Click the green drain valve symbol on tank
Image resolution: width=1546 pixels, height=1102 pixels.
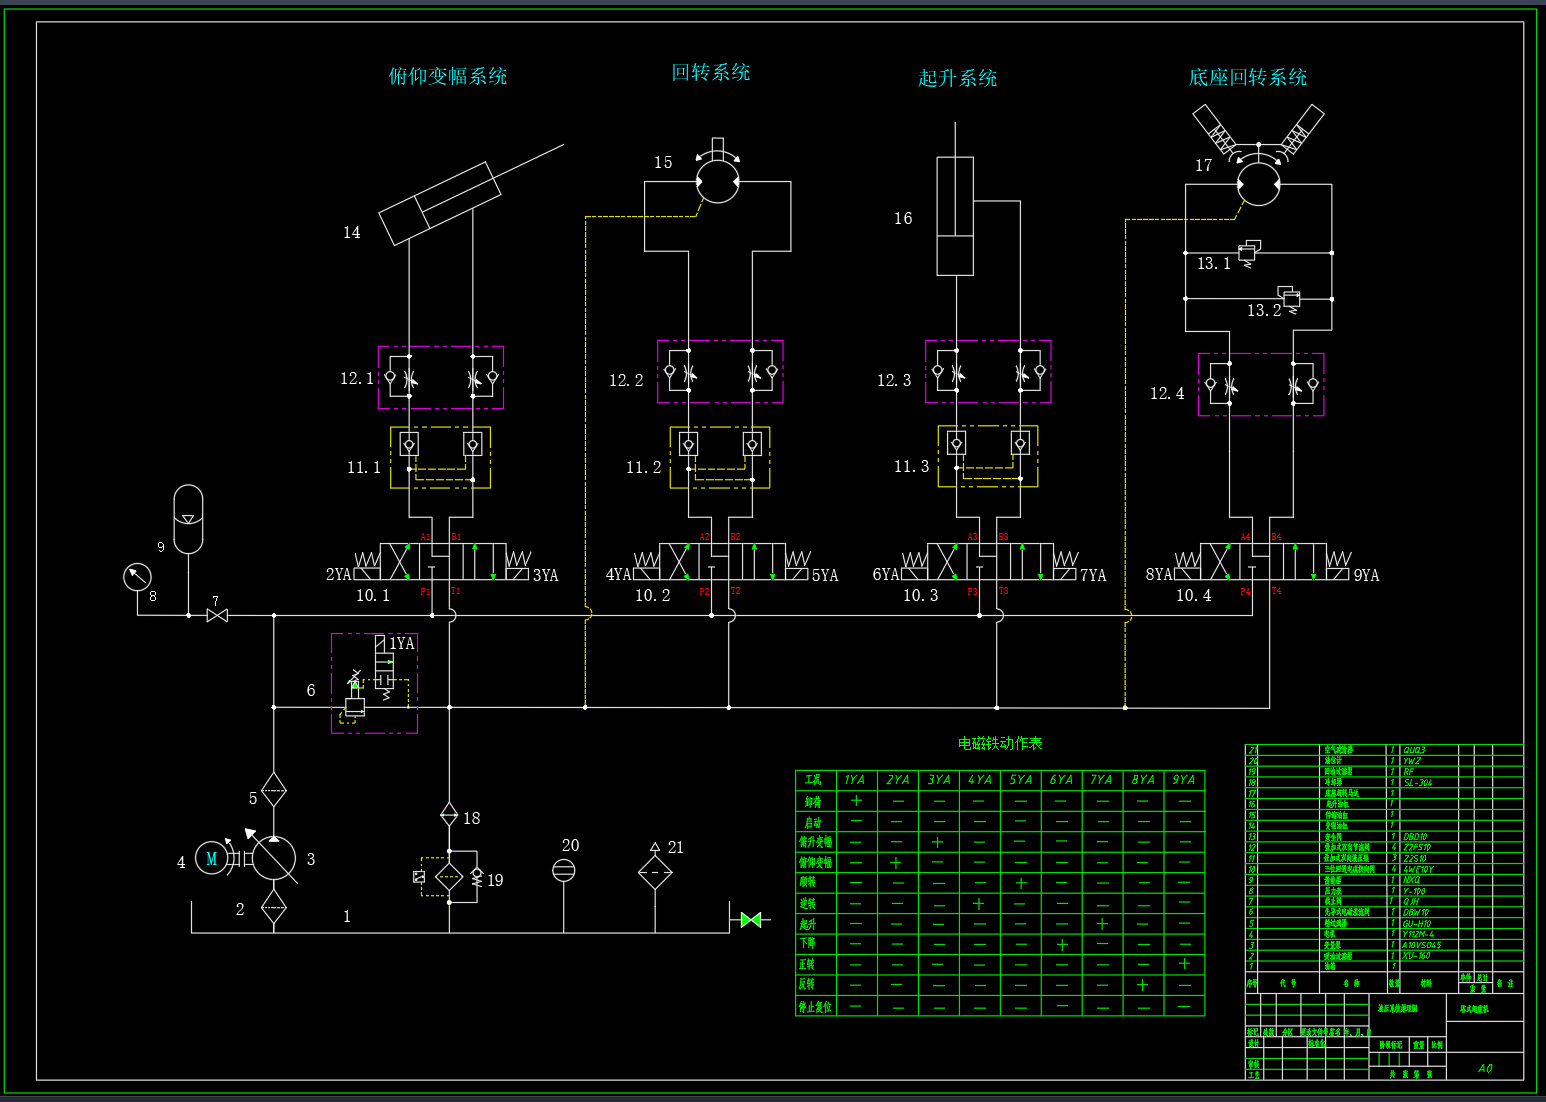coord(751,920)
